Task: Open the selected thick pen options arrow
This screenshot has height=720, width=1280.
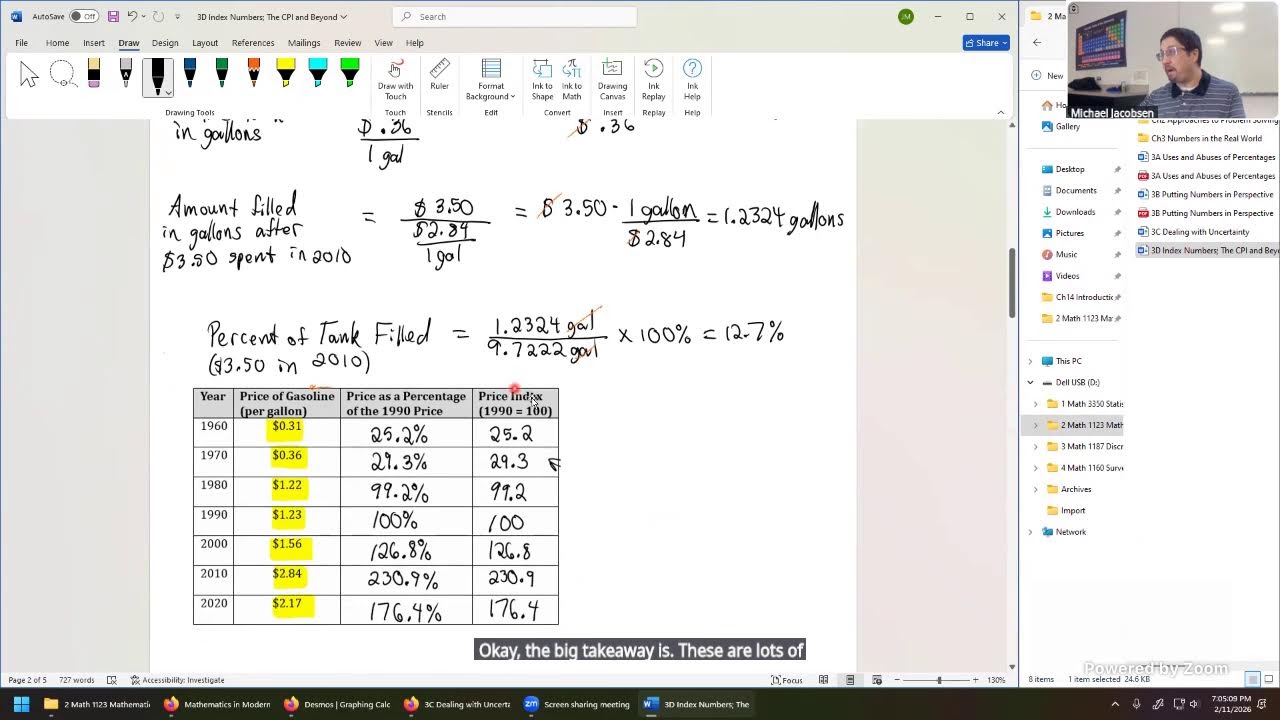Action: 168,92
